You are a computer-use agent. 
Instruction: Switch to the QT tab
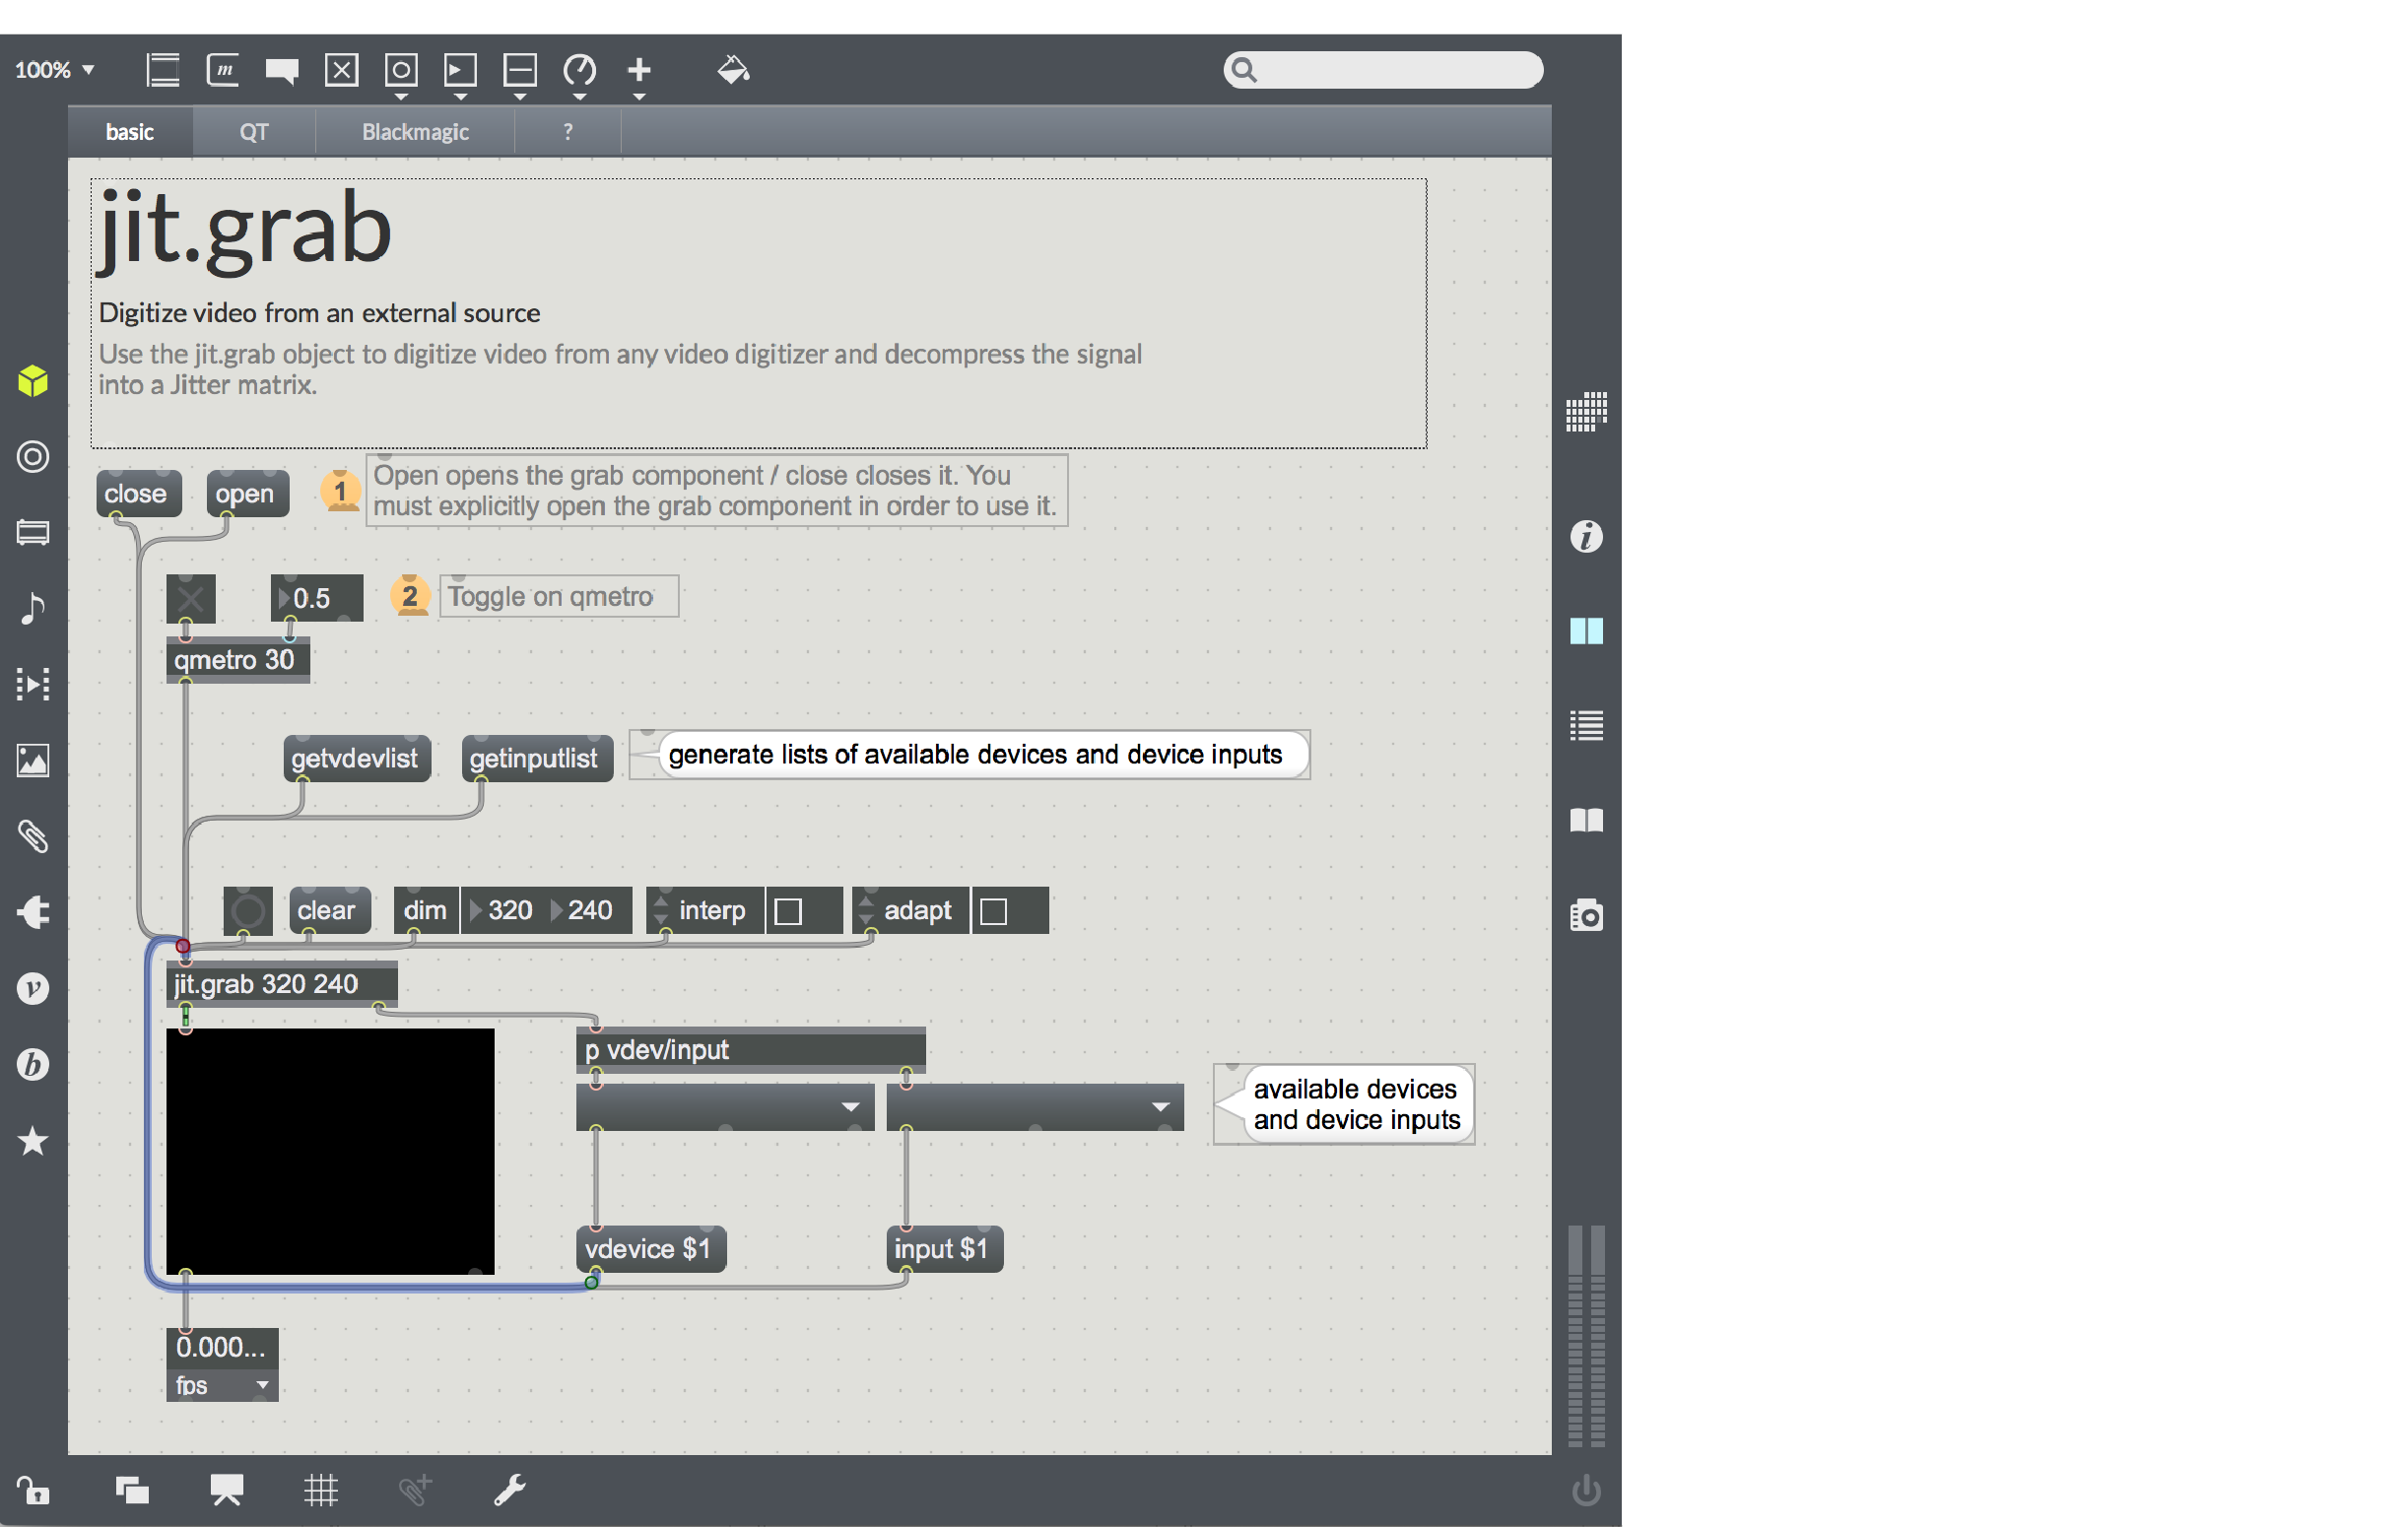coord(254,132)
